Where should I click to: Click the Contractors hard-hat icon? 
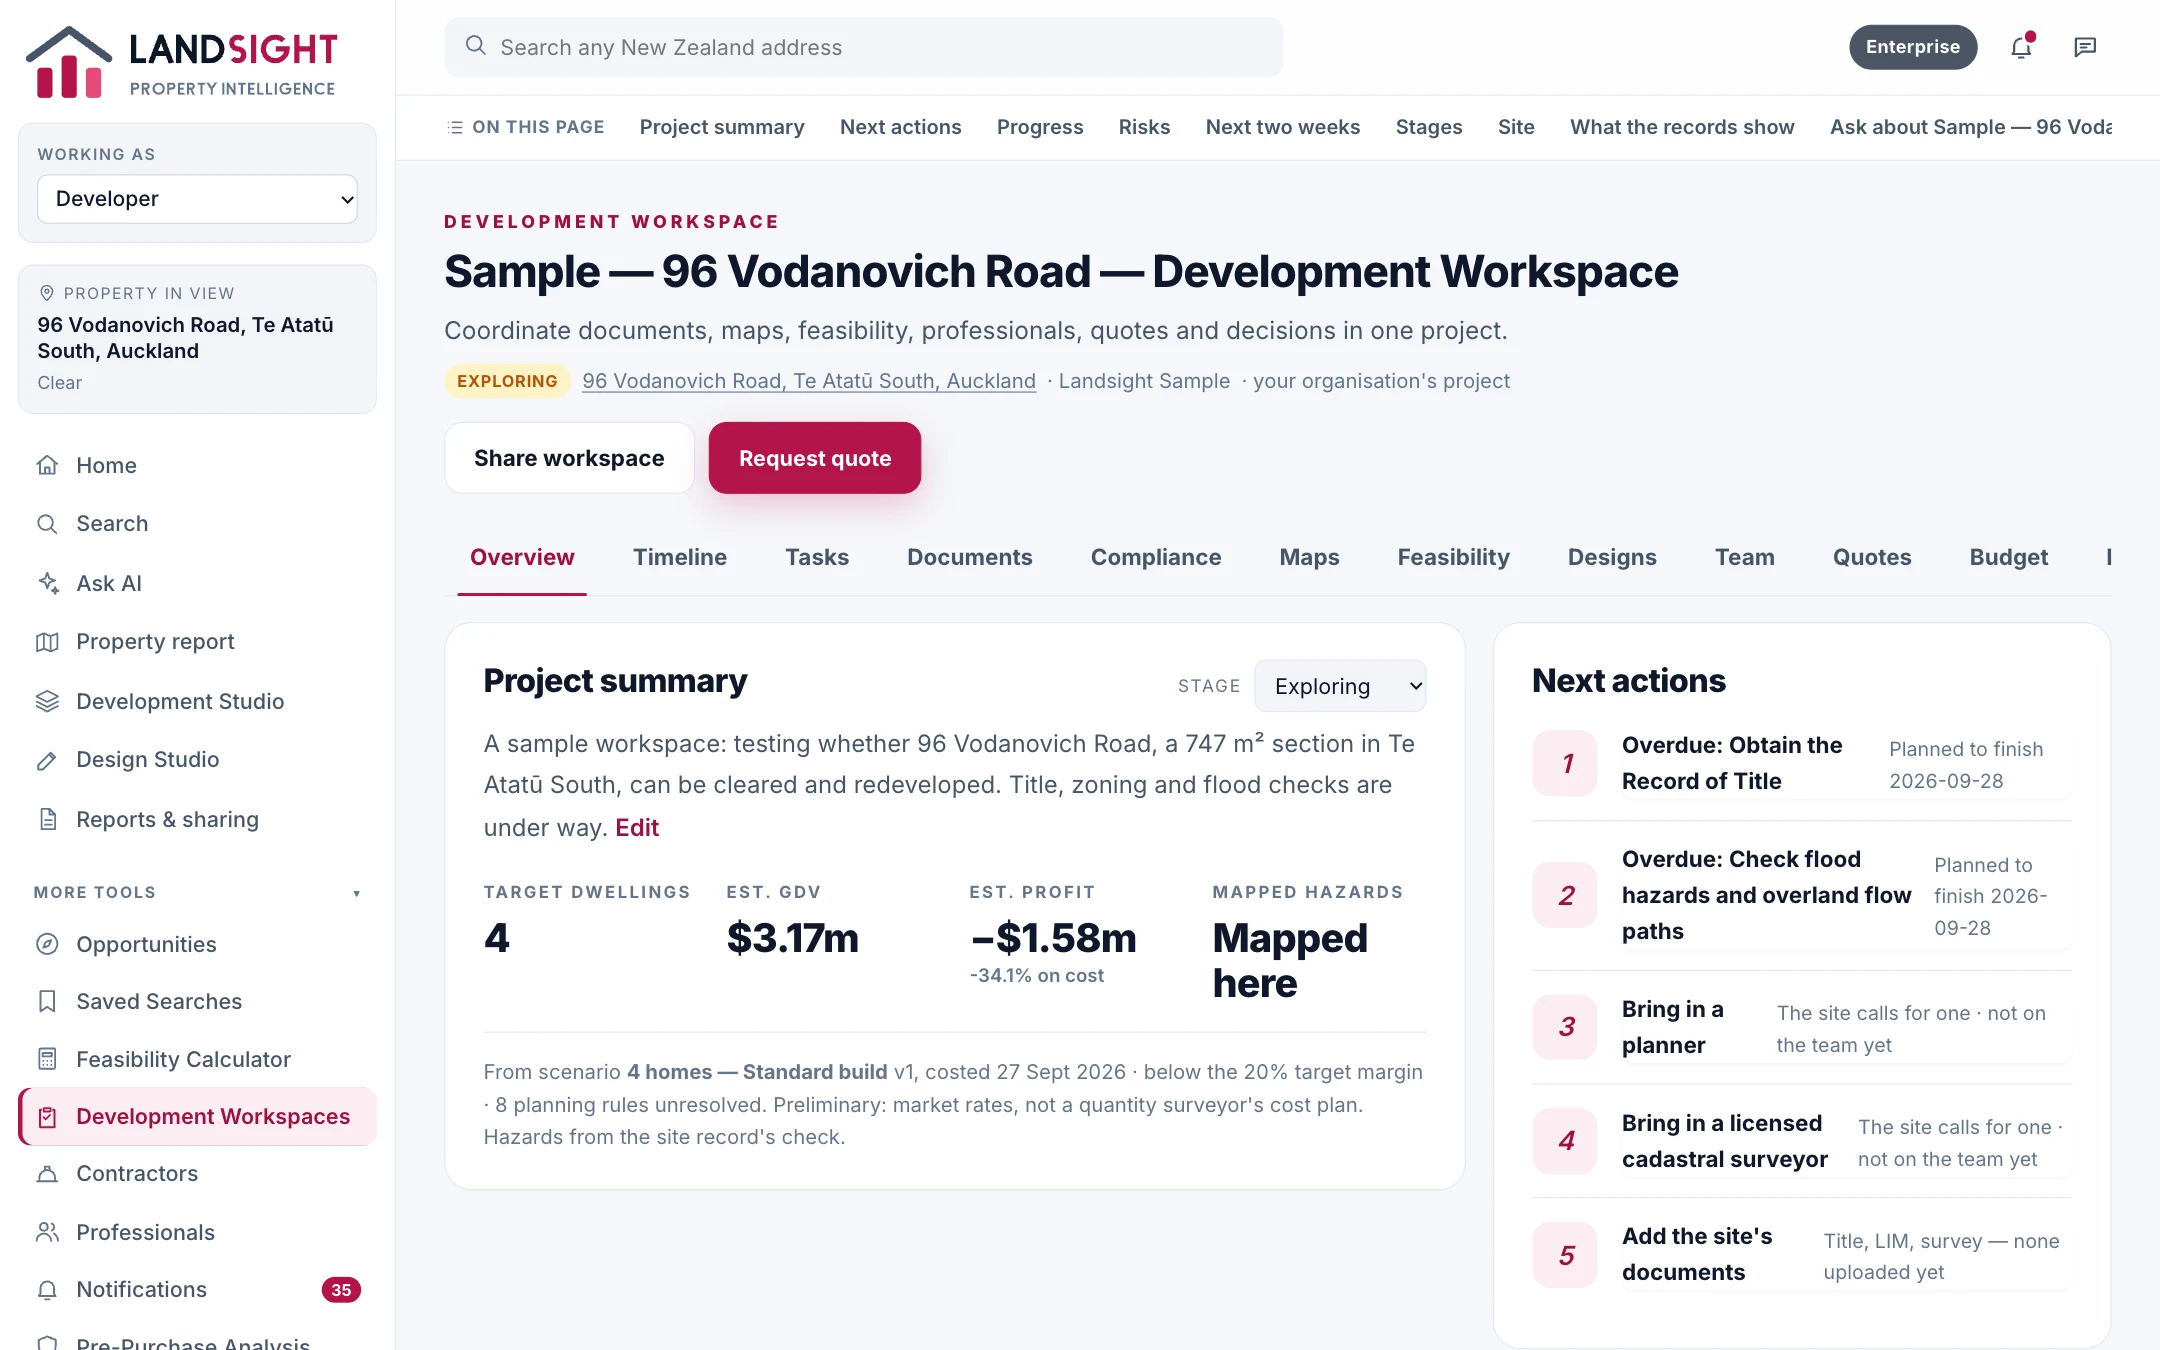tap(47, 1173)
